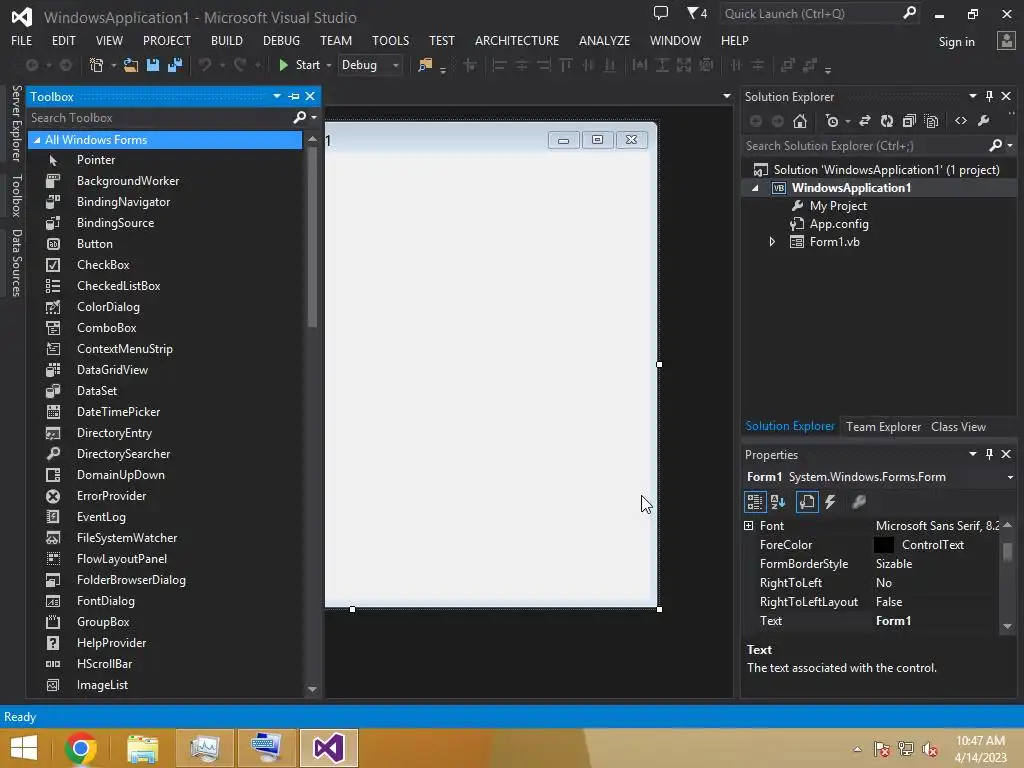Viewport: 1024px width, 768px height.
Task: Click the Save disk icon in toolbar
Action: (x=153, y=65)
